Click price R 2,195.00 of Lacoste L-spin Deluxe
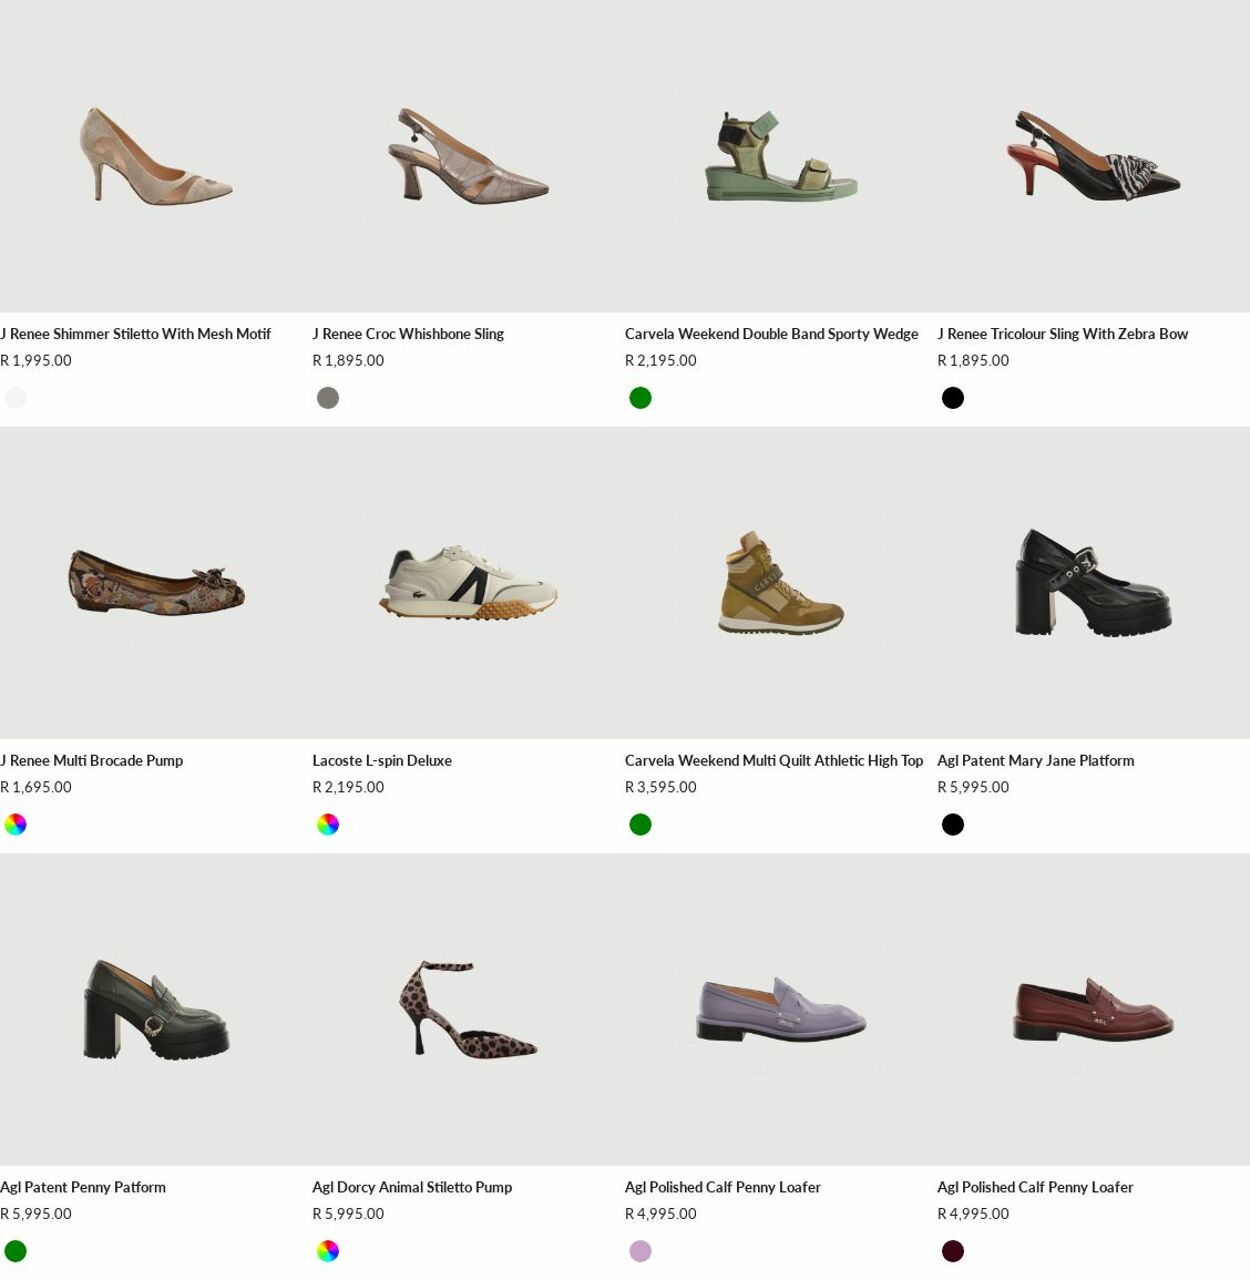This screenshot has width=1250, height=1280. click(348, 788)
